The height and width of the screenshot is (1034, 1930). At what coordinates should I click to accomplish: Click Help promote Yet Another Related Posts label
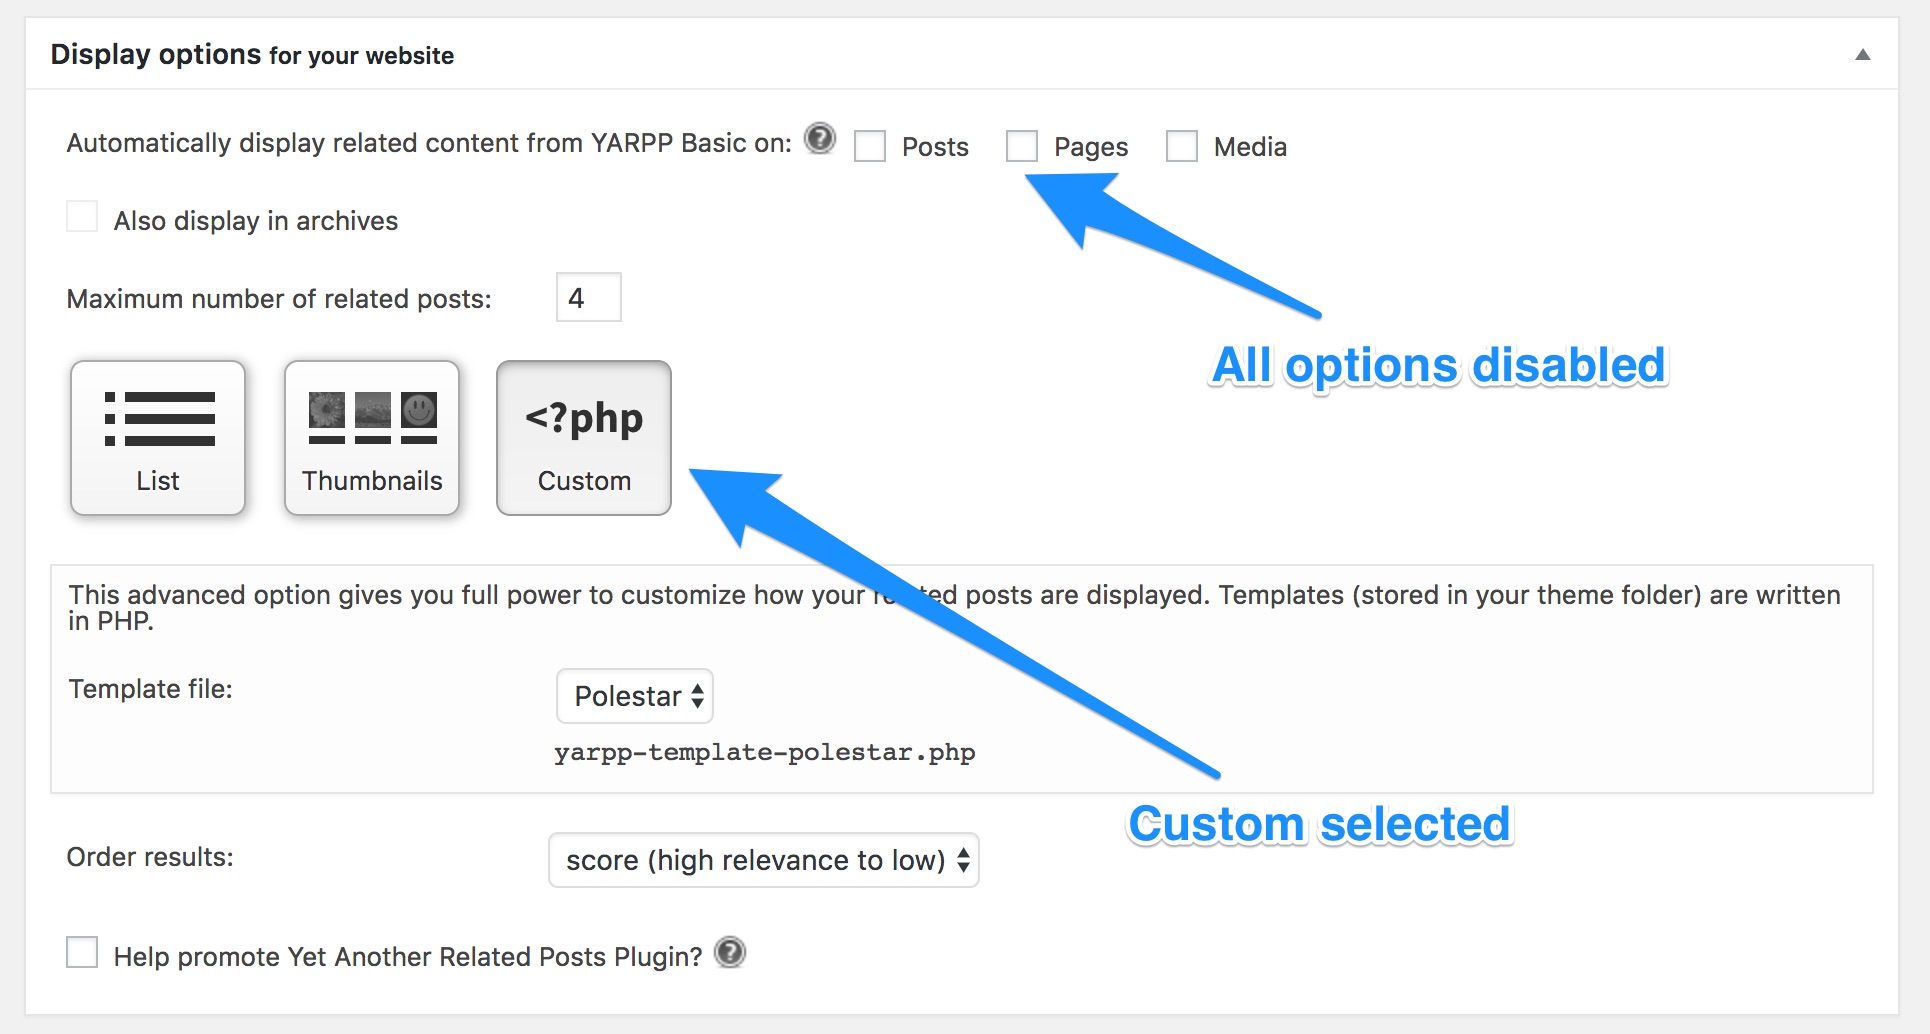pos(408,957)
